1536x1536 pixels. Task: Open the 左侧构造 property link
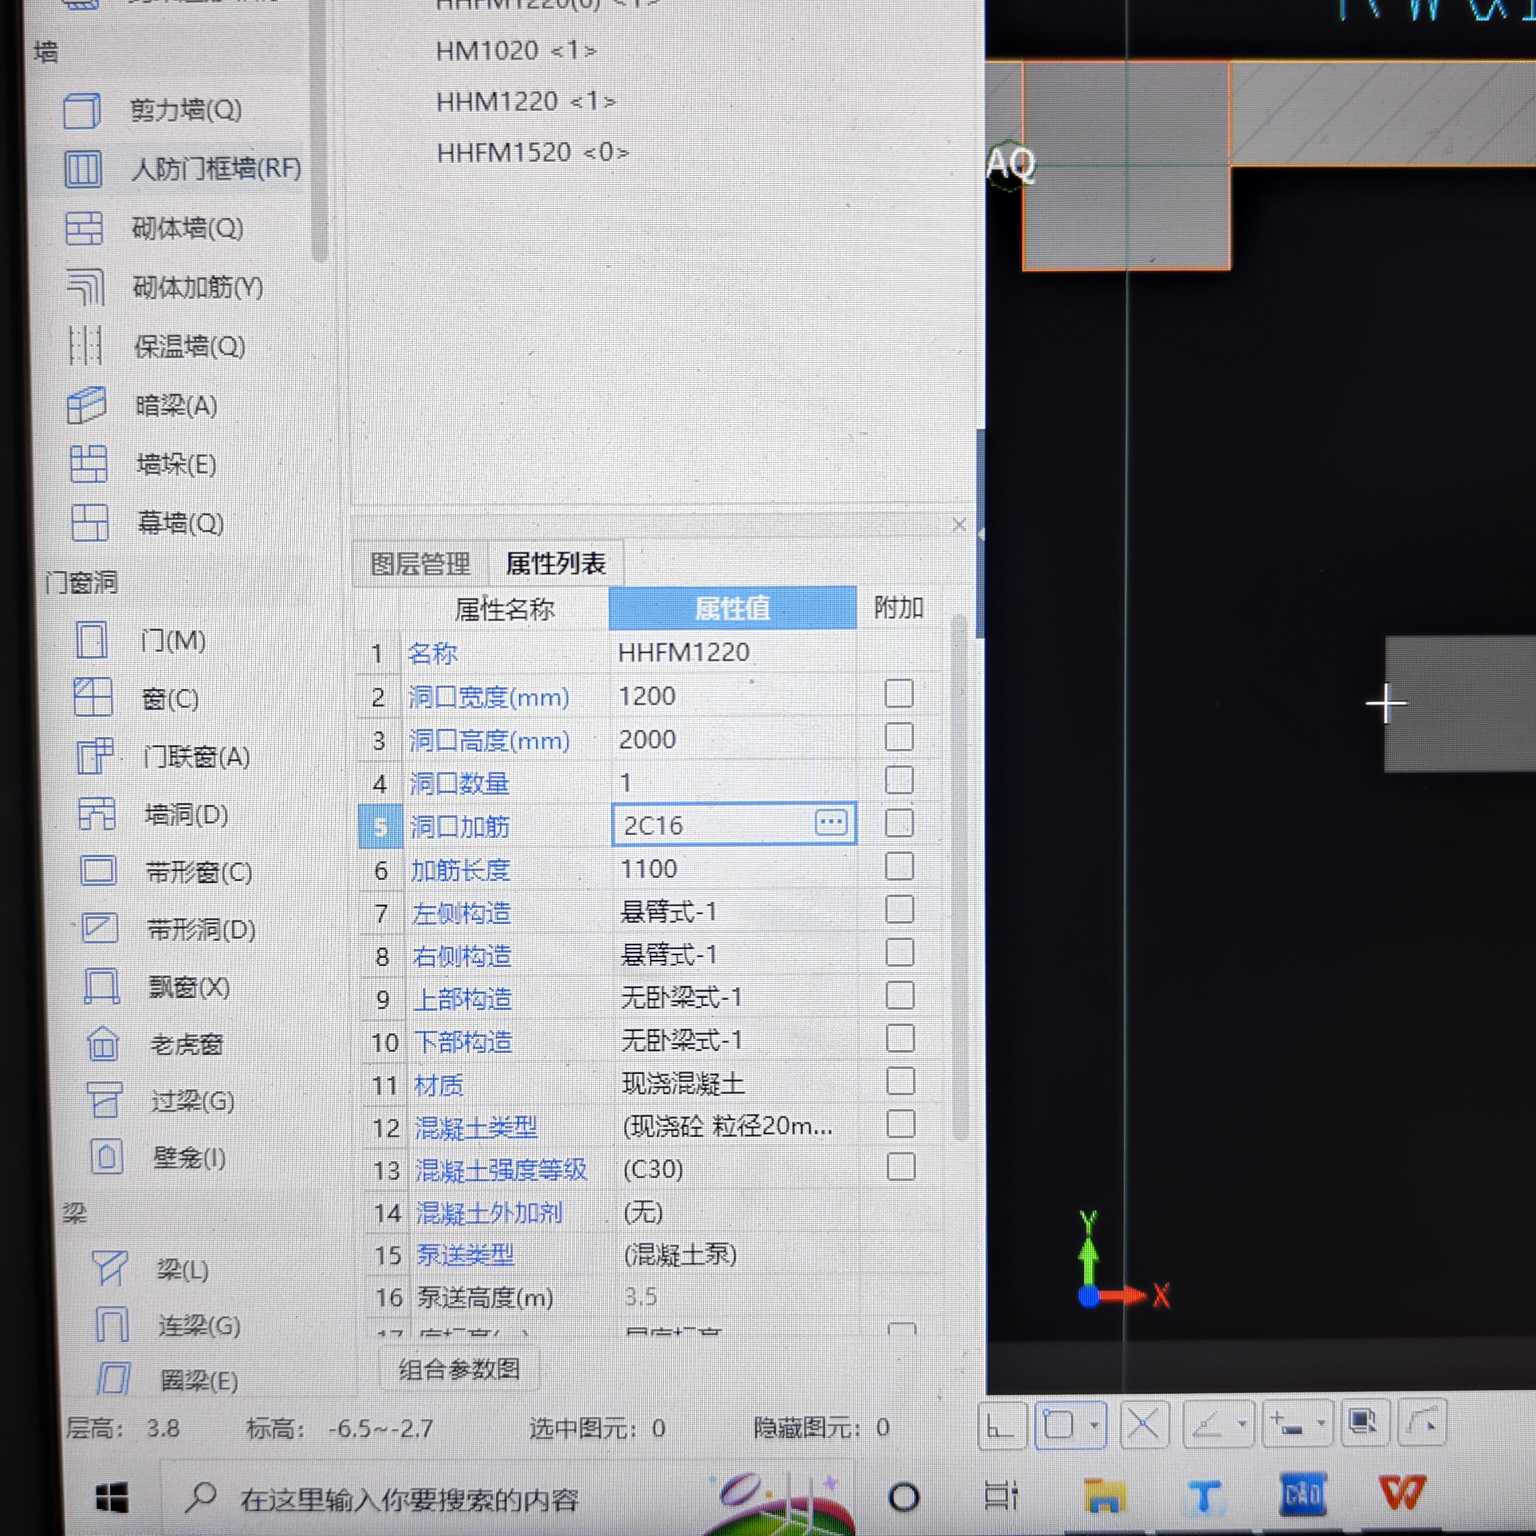(461, 913)
